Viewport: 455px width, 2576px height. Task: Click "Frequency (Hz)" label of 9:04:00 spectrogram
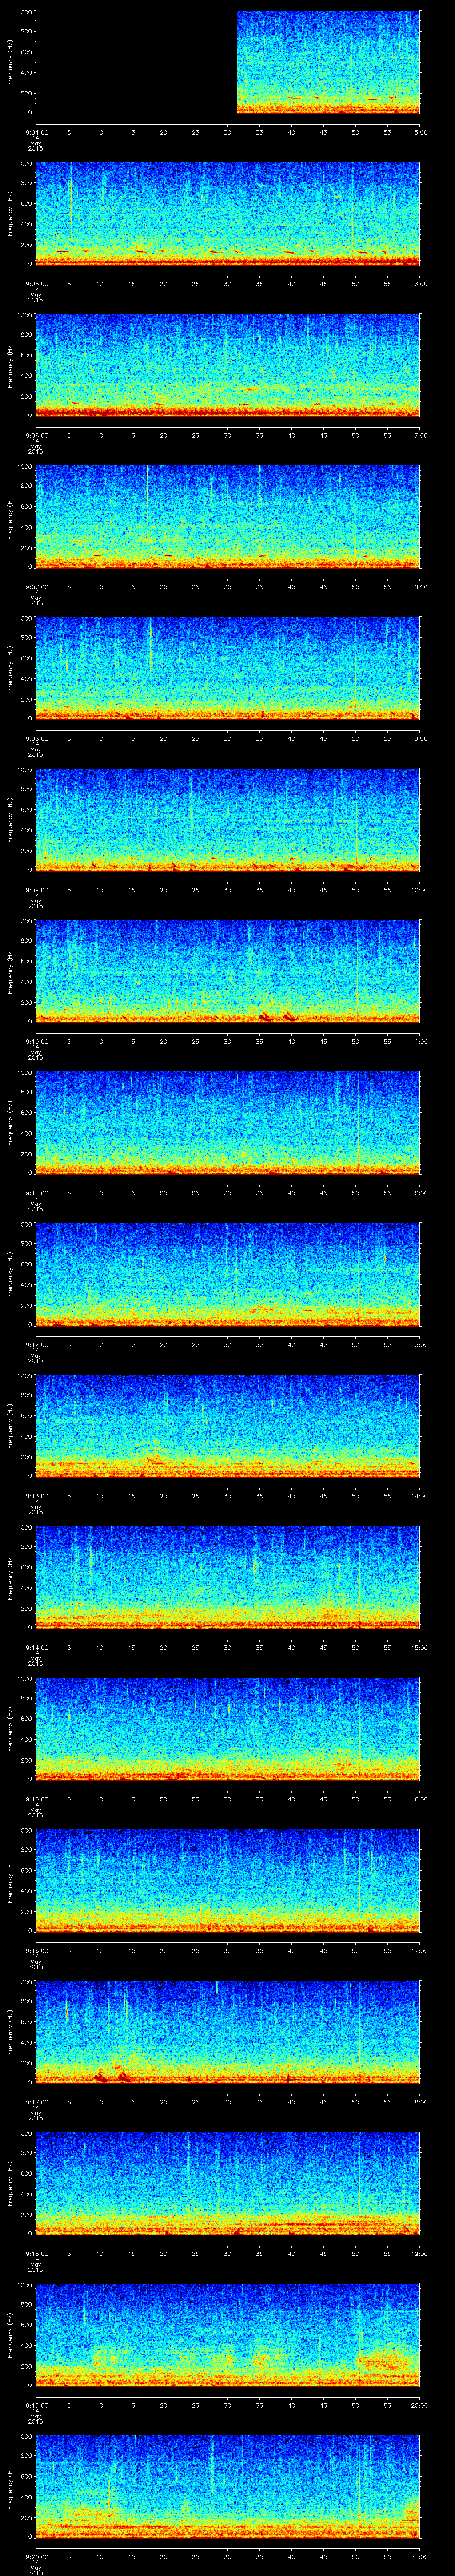tap(10, 62)
